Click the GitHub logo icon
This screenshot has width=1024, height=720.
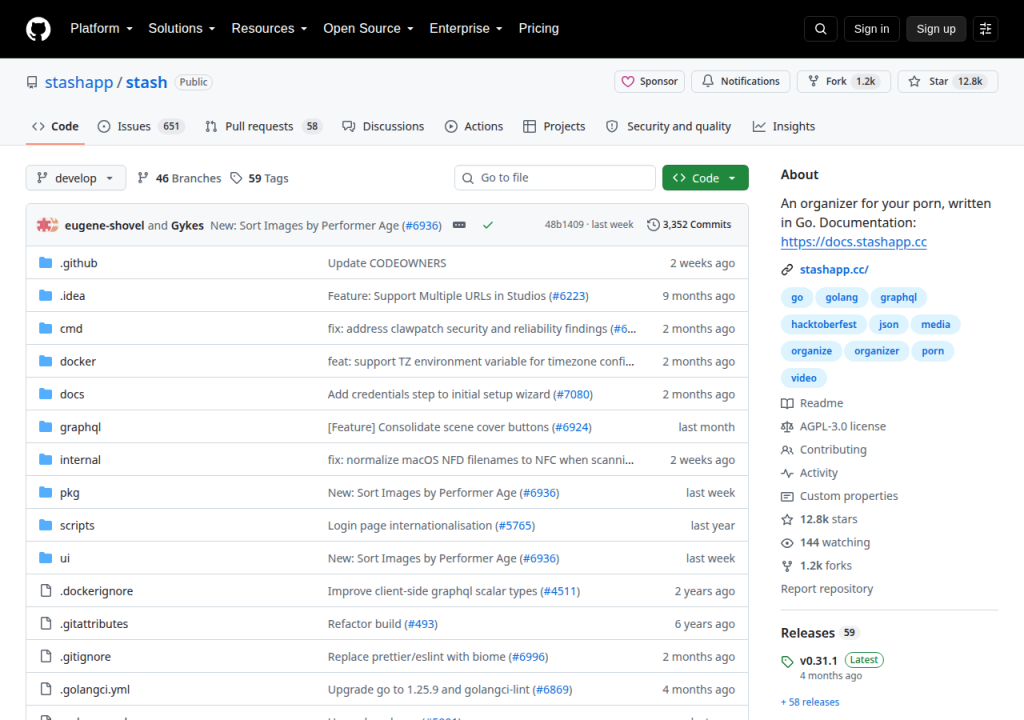click(38, 29)
